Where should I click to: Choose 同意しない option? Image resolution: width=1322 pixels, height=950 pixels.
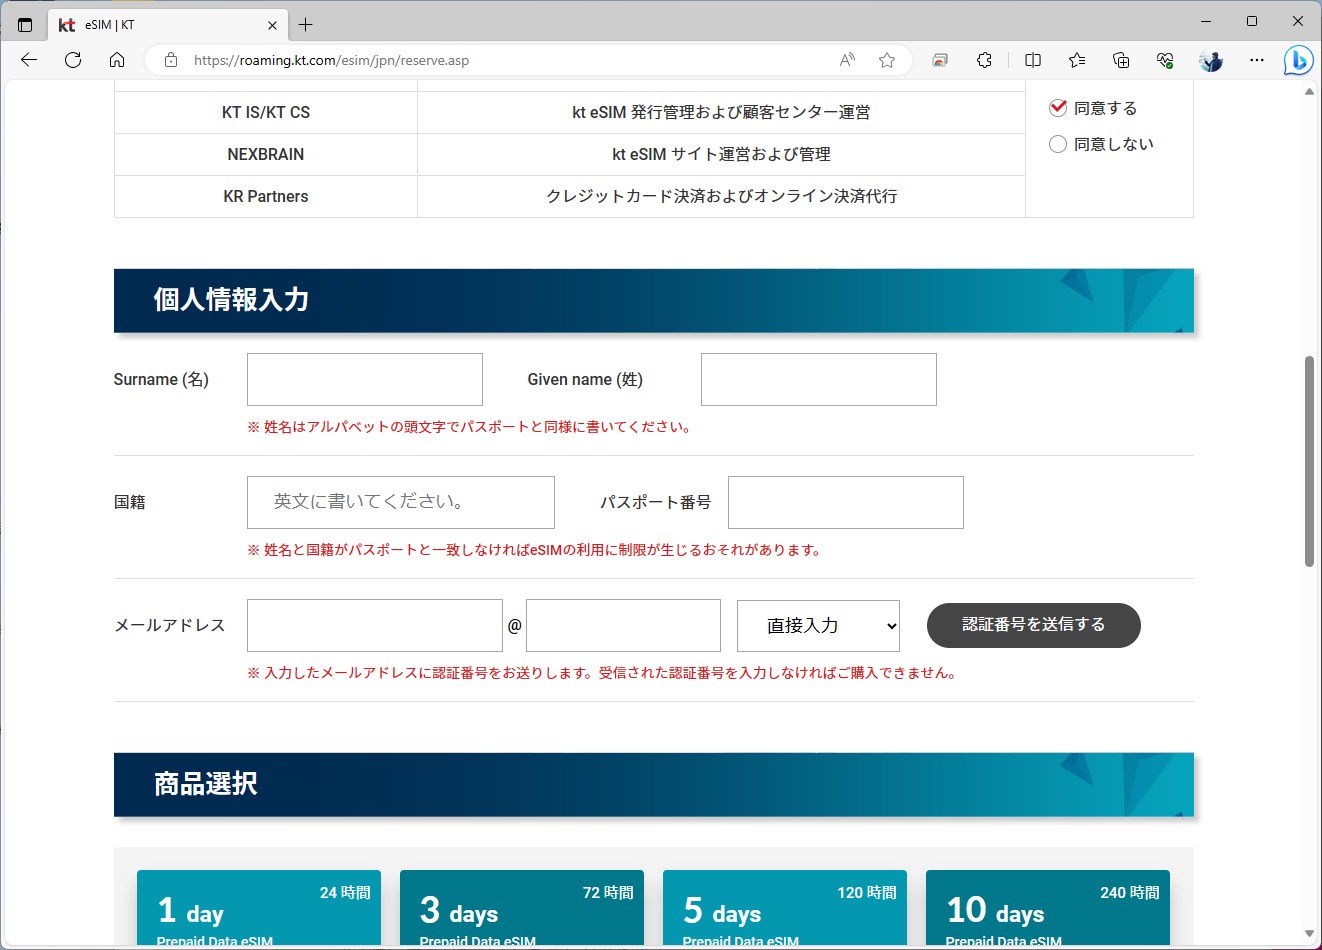1057,144
